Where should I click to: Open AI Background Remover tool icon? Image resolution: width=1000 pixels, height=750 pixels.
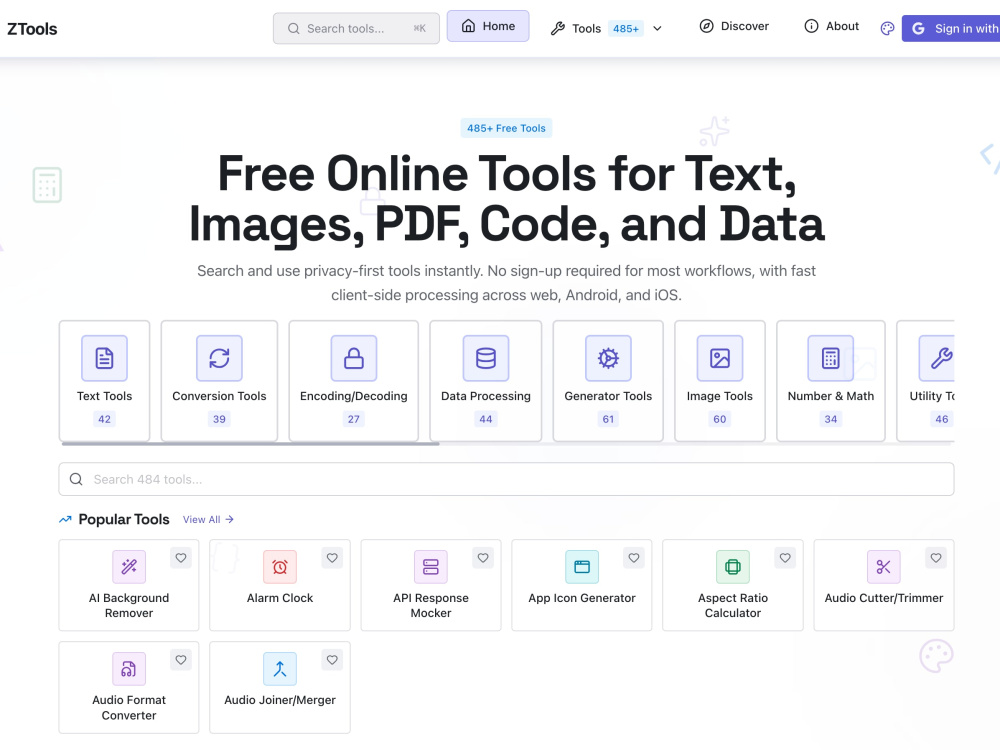(x=129, y=566)
